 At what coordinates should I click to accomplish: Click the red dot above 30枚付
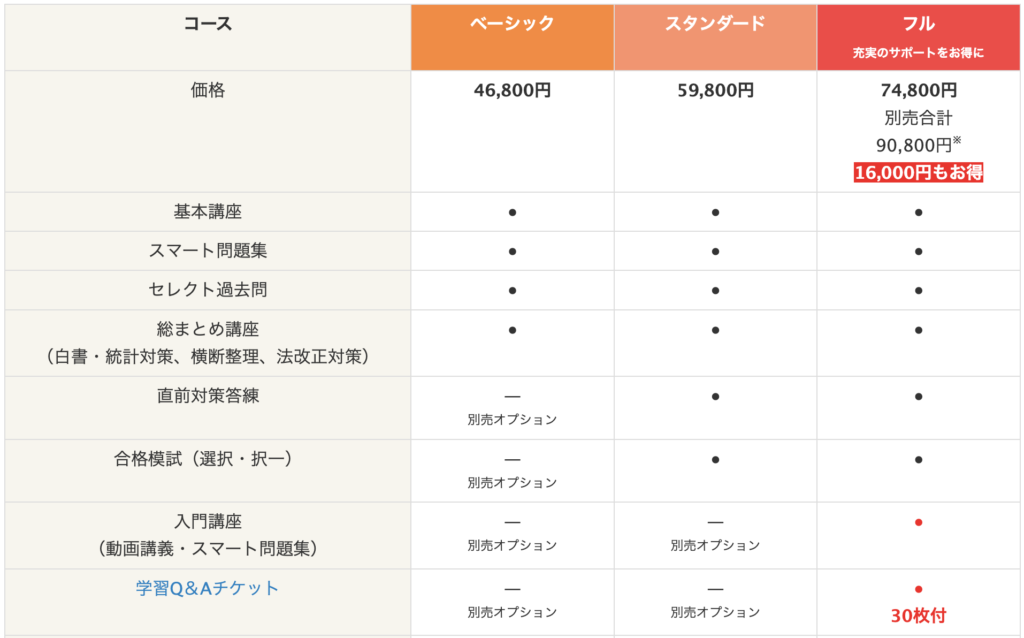918,589
